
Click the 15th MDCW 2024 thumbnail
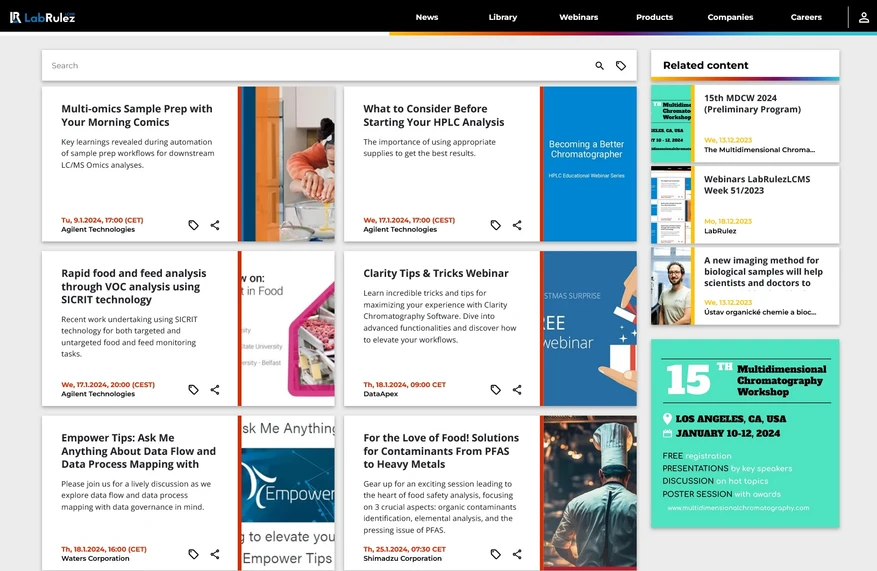coord(671,124)
